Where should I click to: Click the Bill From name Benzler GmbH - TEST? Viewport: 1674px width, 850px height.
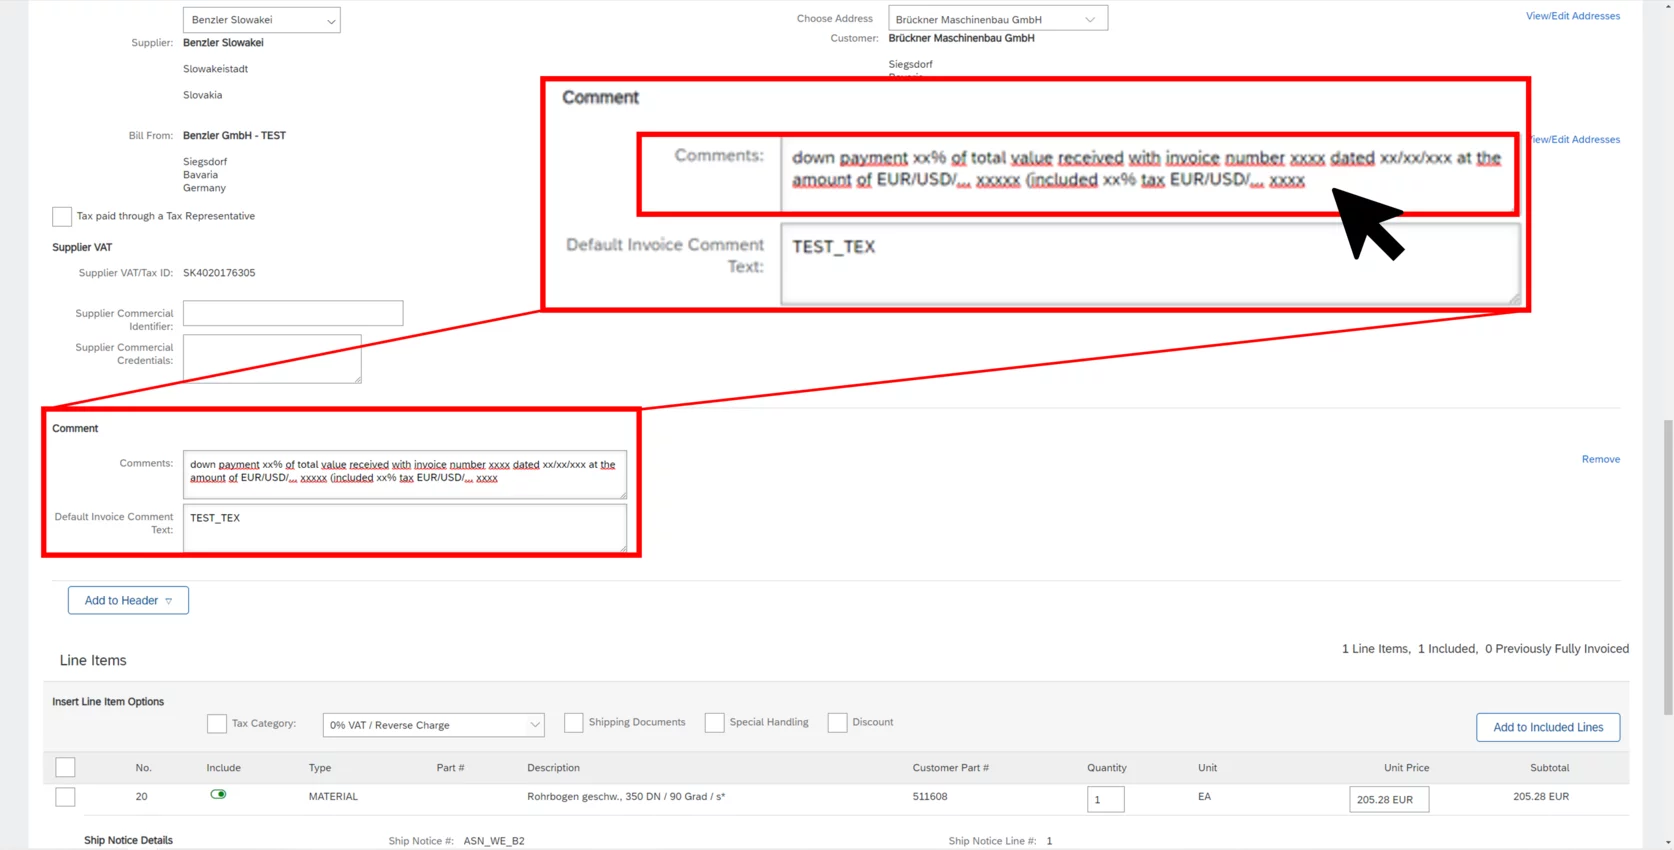[x=234, y=135]
